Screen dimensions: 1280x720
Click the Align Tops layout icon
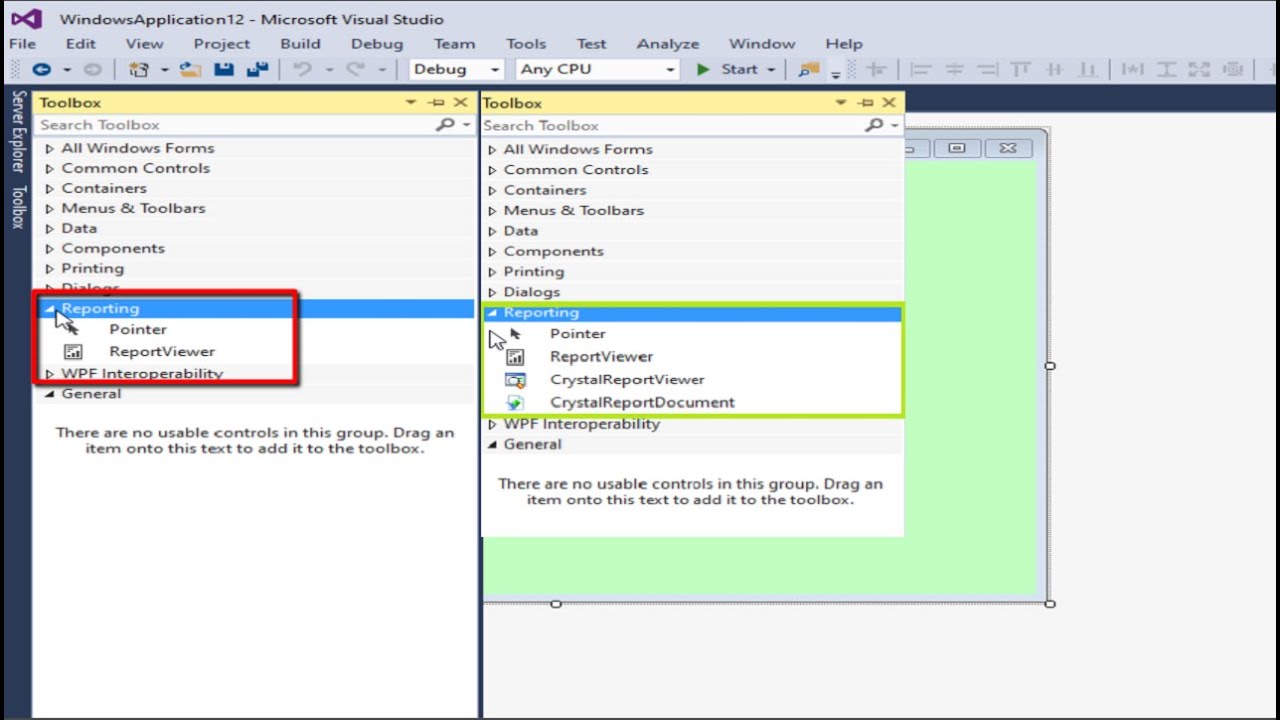pyautogui.click(x=1020, y=69)
